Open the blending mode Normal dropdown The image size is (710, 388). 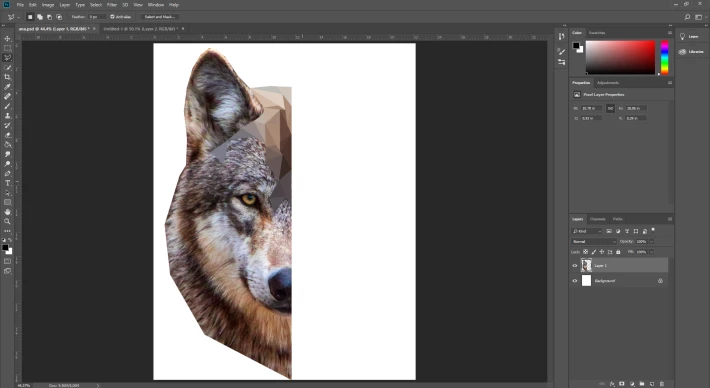click(594, 242)
